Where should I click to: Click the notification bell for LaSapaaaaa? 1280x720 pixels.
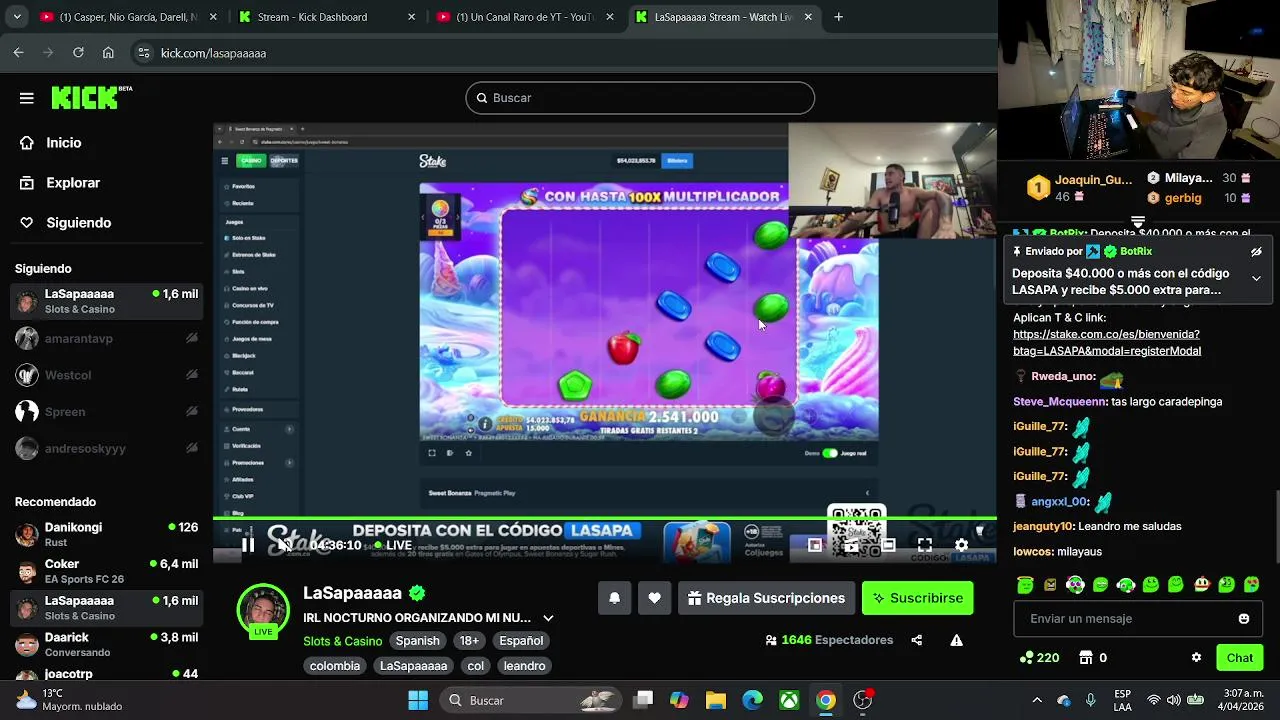tap(615, 598)
